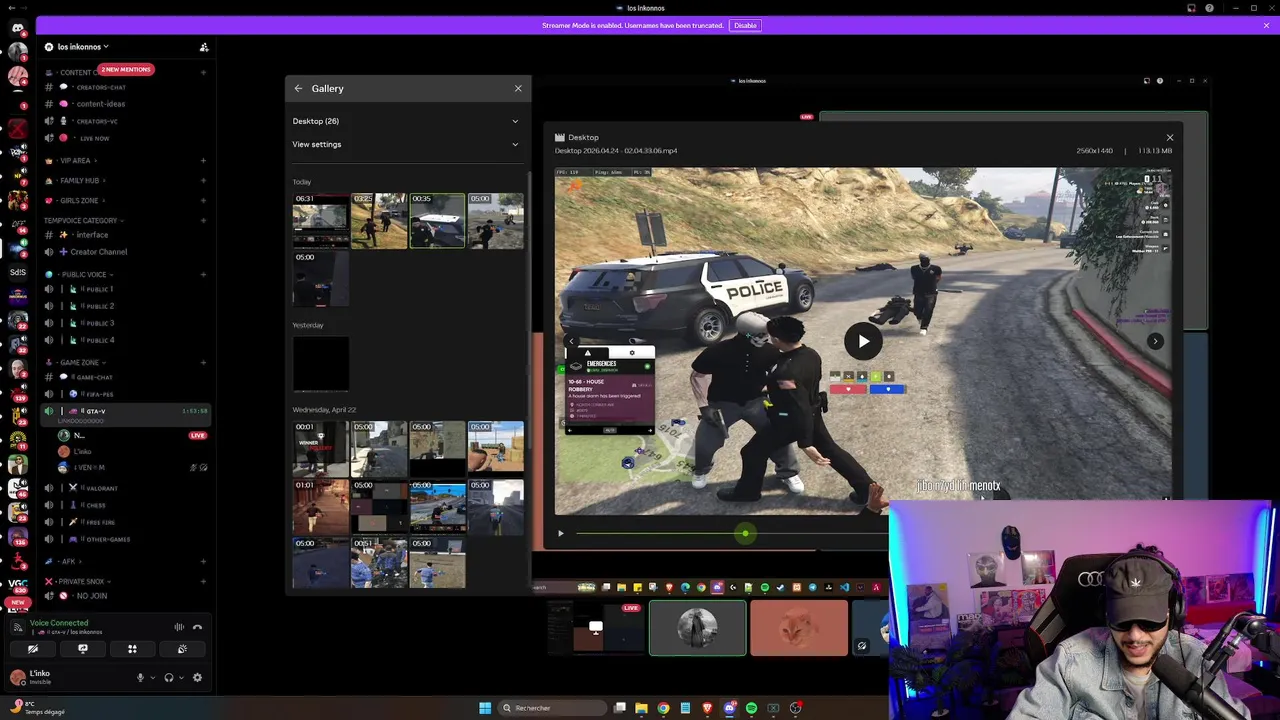The height and width of the screenshot is (720, 1280).
Task: Open the soundboard button
Action: click(x=182, y=649)
